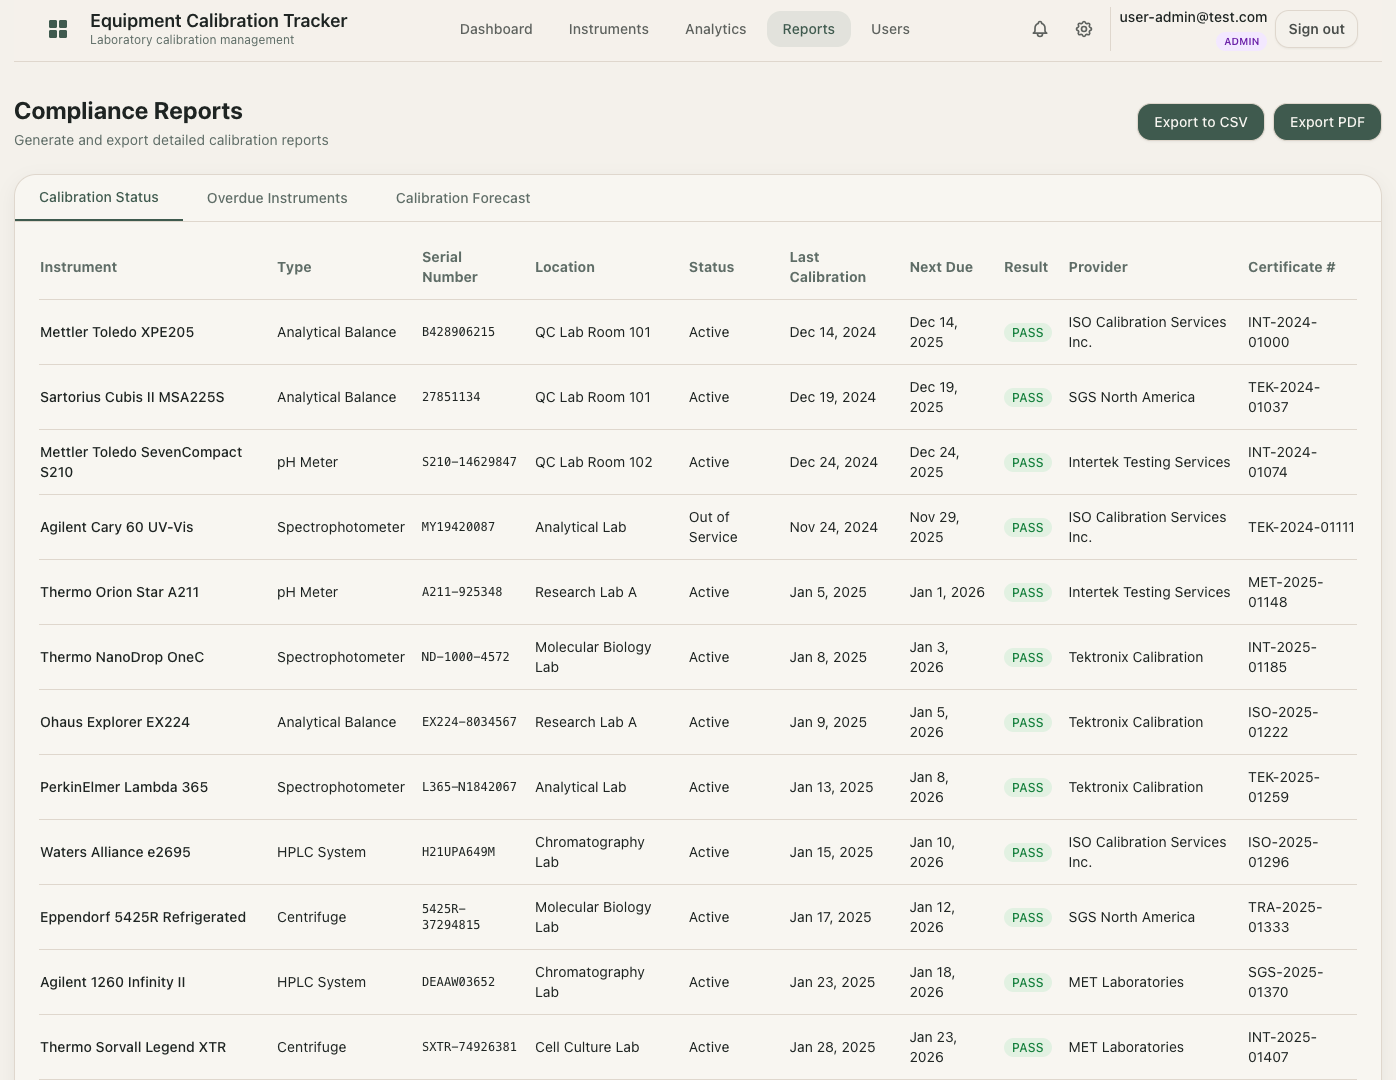Select the PASS badge on the Agilent Cary 60 row
Screen dimensions: 1396x1080
point(1027,527)
